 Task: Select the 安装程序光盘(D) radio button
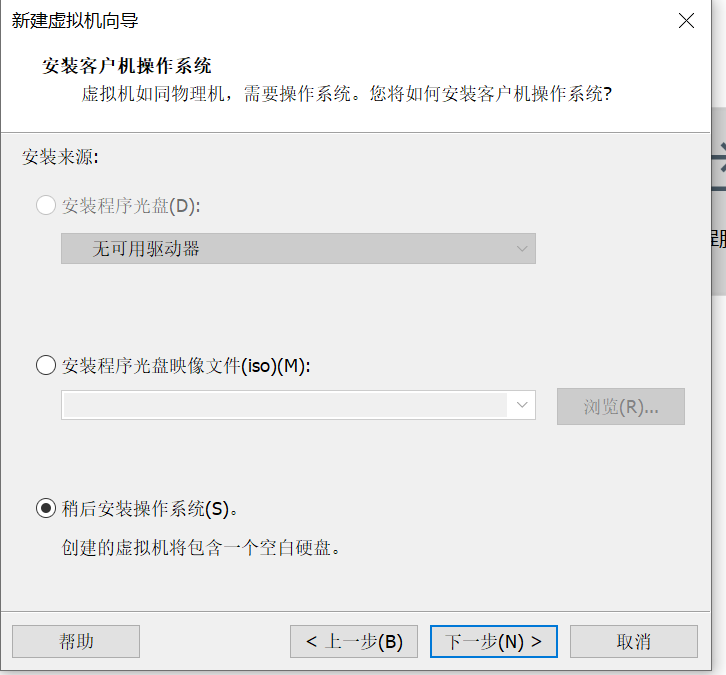tap(46, 206)
